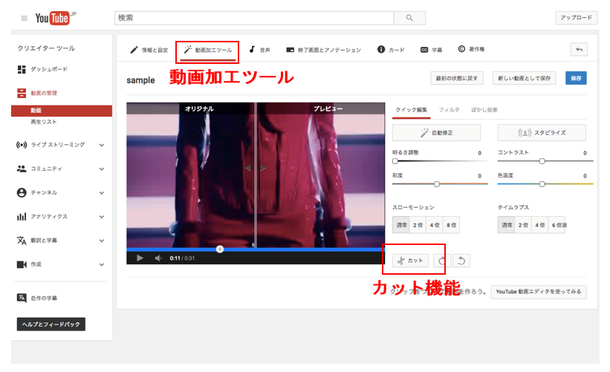The width and height of the screenshot is (610, 372).
Task: Select the 動画 sidebar item
Action: click(x=61, y=111)
